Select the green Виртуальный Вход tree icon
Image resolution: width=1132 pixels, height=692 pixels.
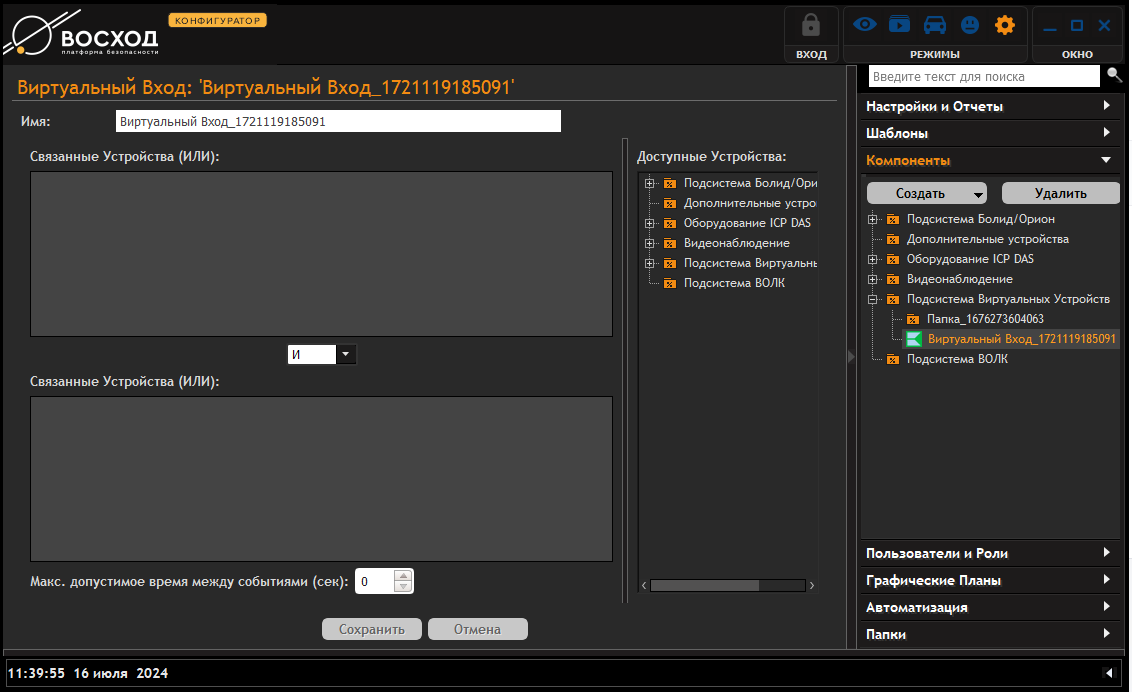tap(913, 339)
